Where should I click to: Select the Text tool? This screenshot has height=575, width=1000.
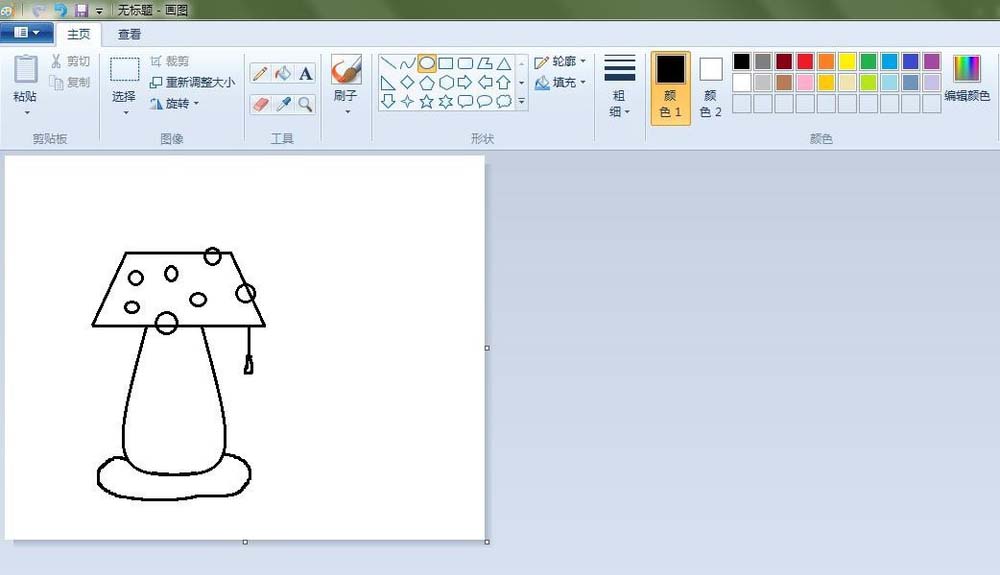pyautogui.click(x=305, y=74)
